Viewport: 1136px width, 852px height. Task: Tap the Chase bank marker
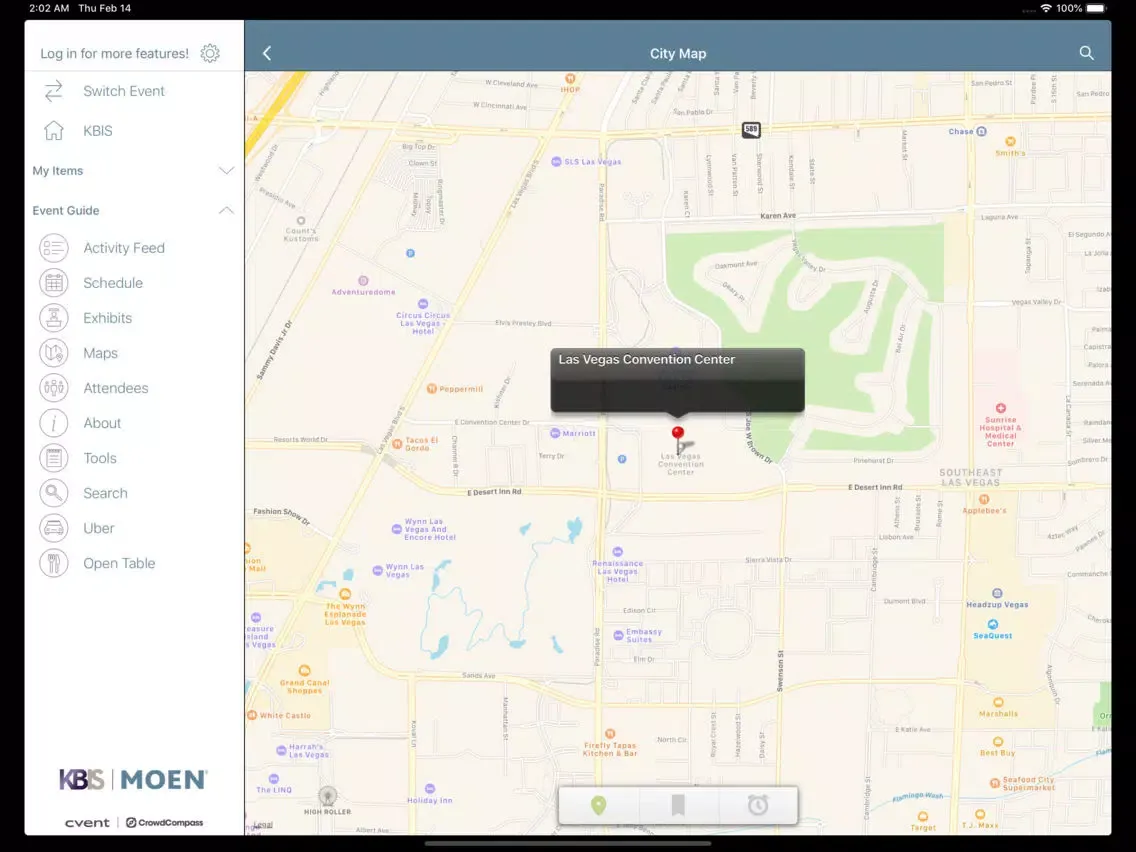point(982,131)
